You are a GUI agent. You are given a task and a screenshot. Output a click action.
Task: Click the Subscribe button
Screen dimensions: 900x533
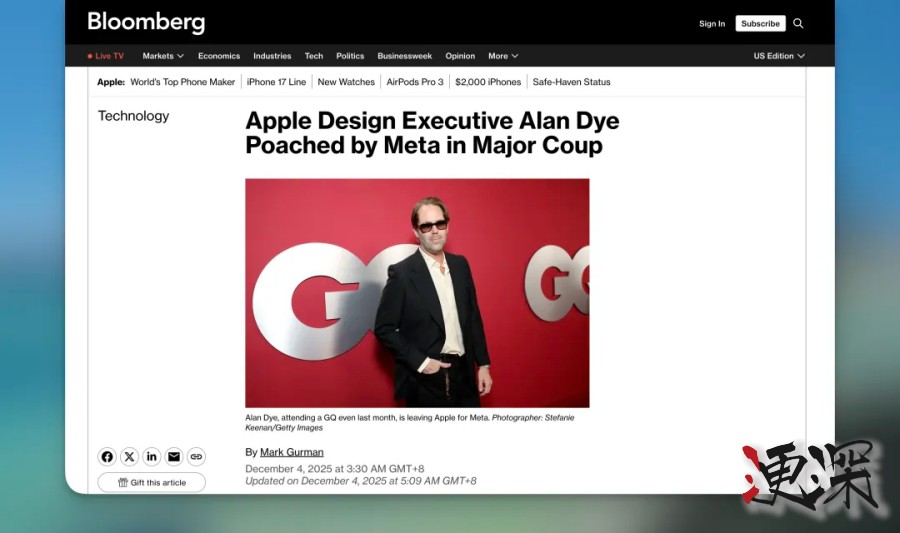[x=760, y=23]
